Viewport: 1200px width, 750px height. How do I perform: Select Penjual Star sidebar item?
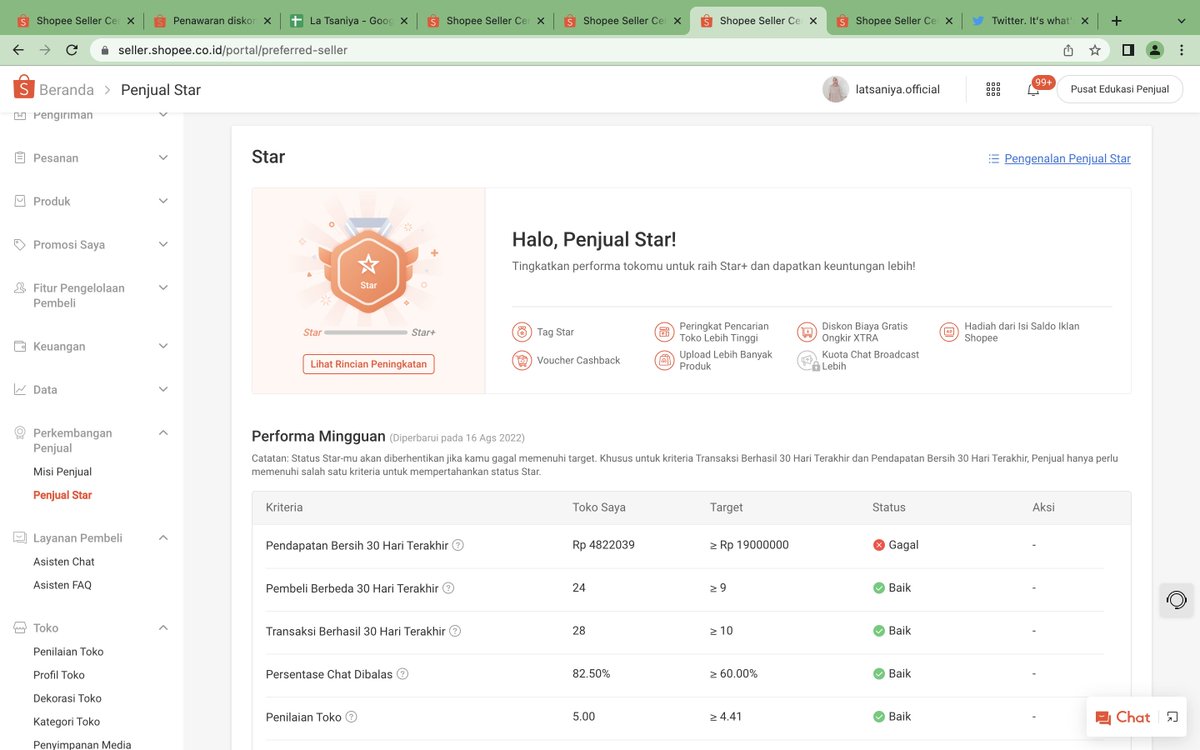pos(62,495)
